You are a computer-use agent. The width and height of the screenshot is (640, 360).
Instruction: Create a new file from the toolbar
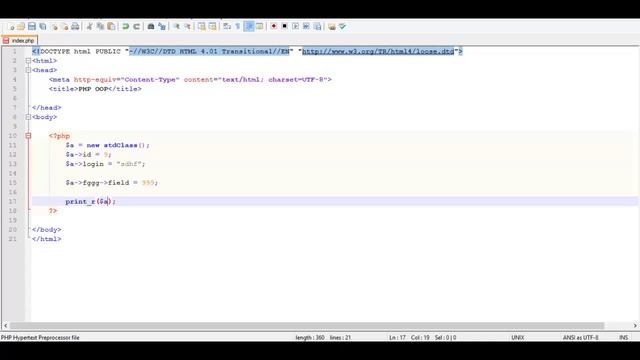[11, 27]
